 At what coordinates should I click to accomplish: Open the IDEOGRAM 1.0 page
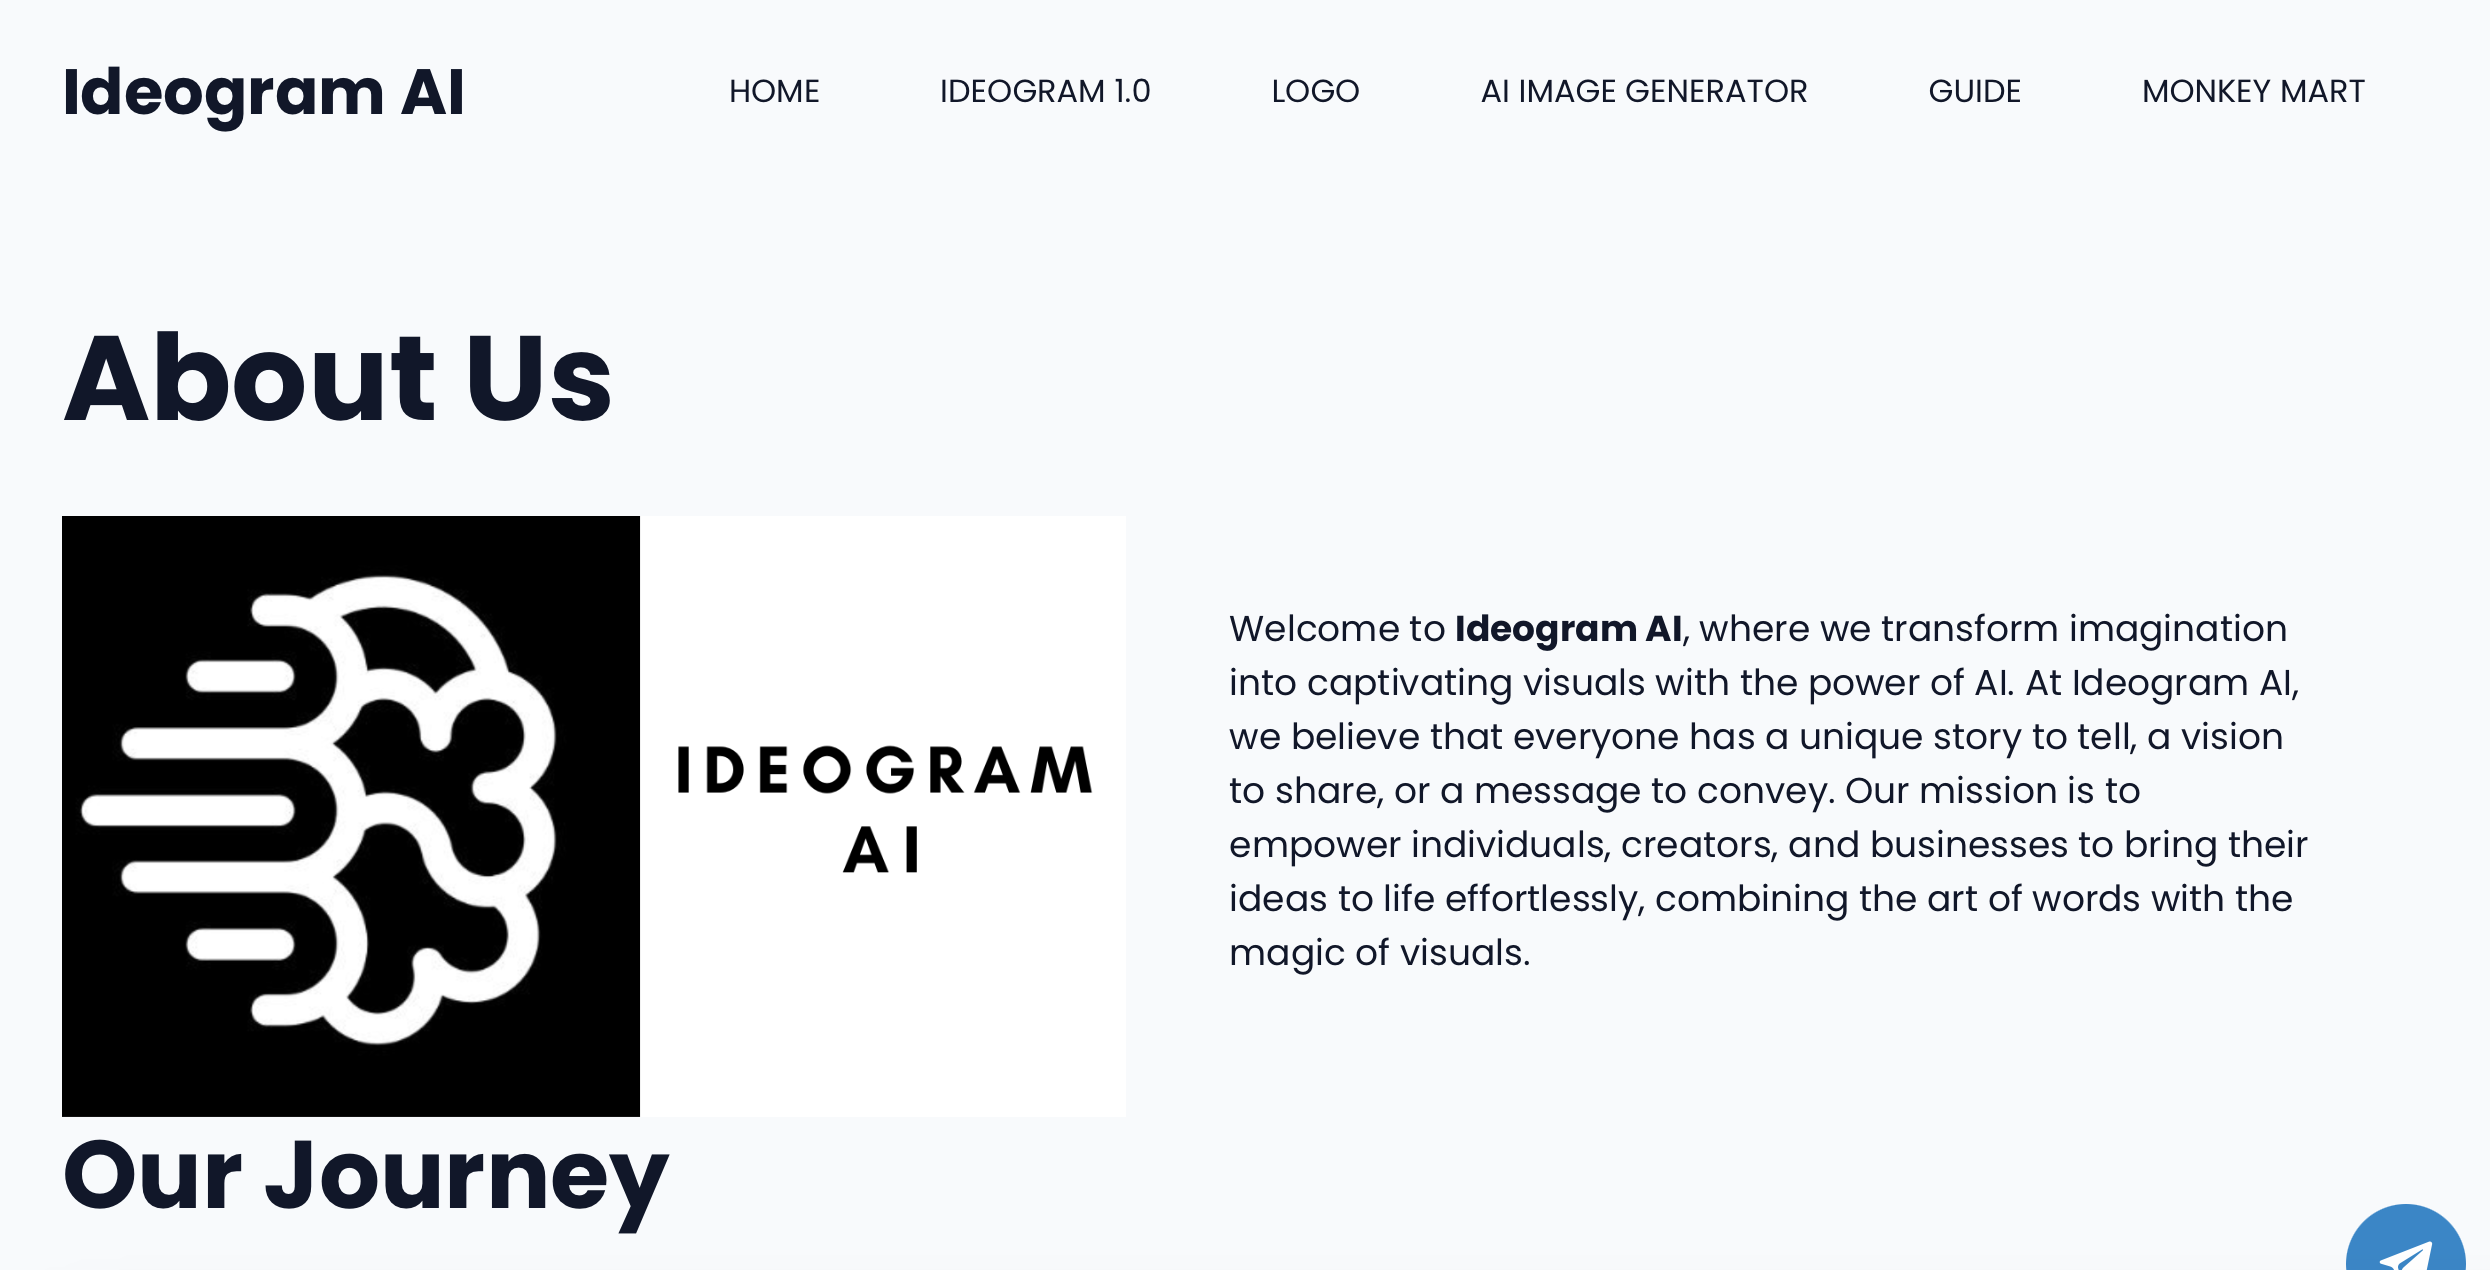[1044, 91]
